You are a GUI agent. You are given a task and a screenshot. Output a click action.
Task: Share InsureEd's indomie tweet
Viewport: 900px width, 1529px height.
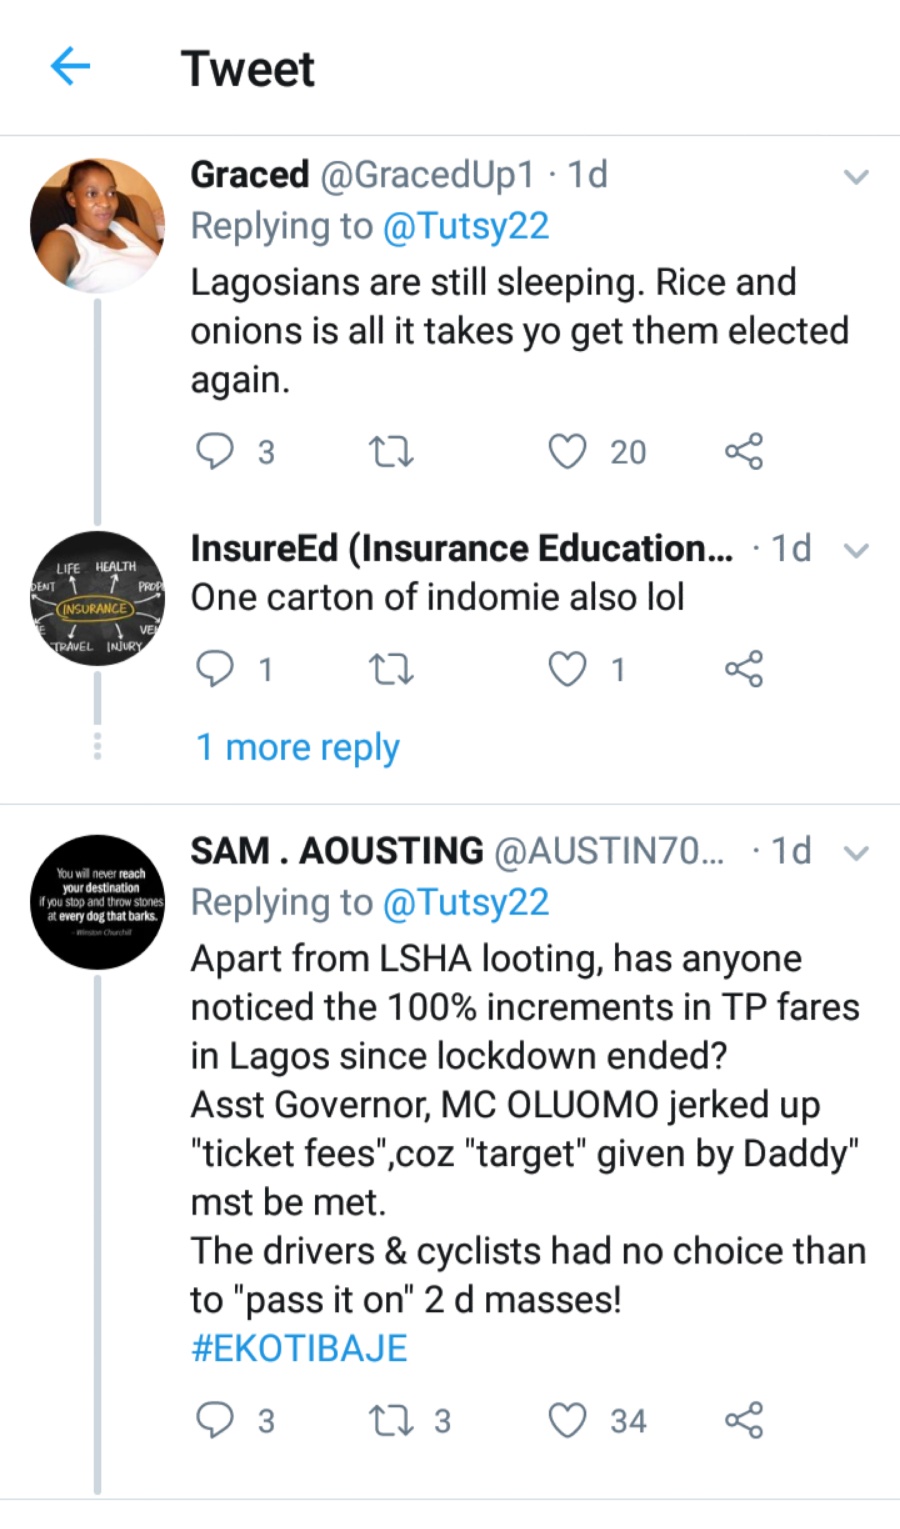coord(743,669)
